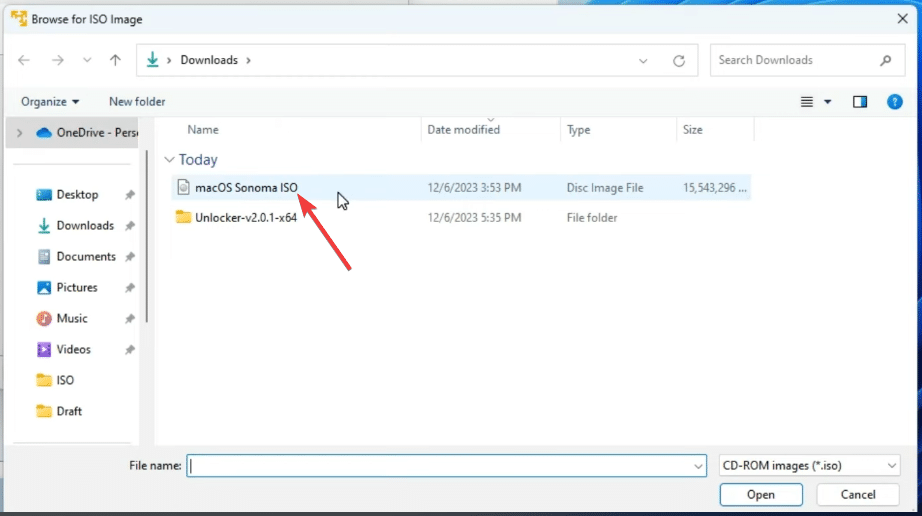
Task: Go up one folder level
Action: tap(115, 60)
